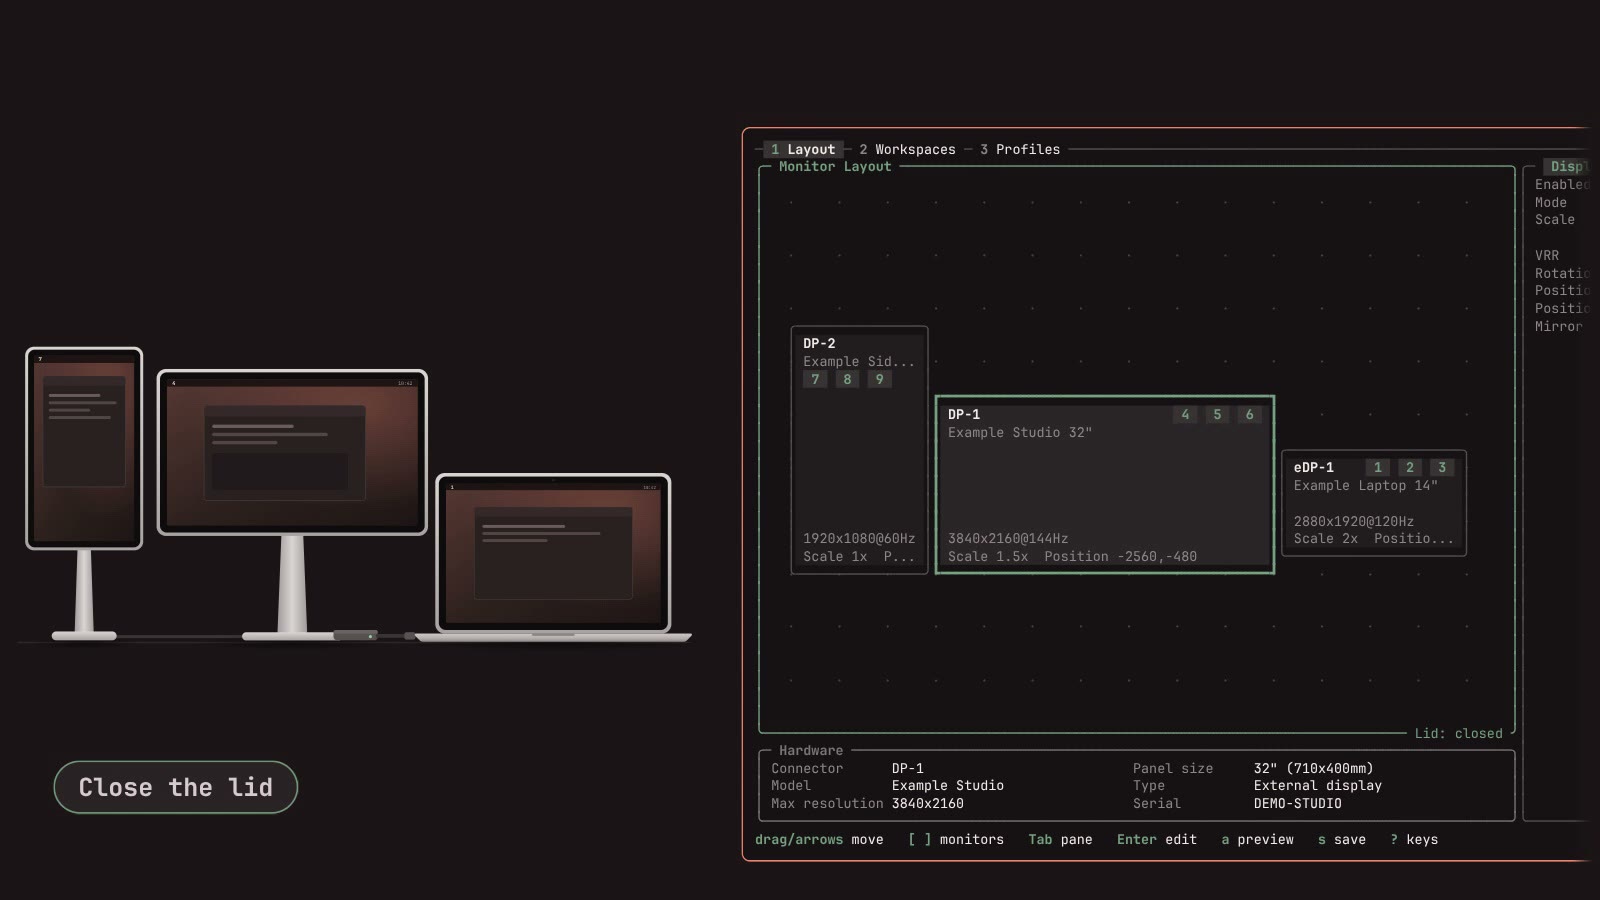
Task: Click the 'Lid: closed' status label
Action: pos(1458,733)
